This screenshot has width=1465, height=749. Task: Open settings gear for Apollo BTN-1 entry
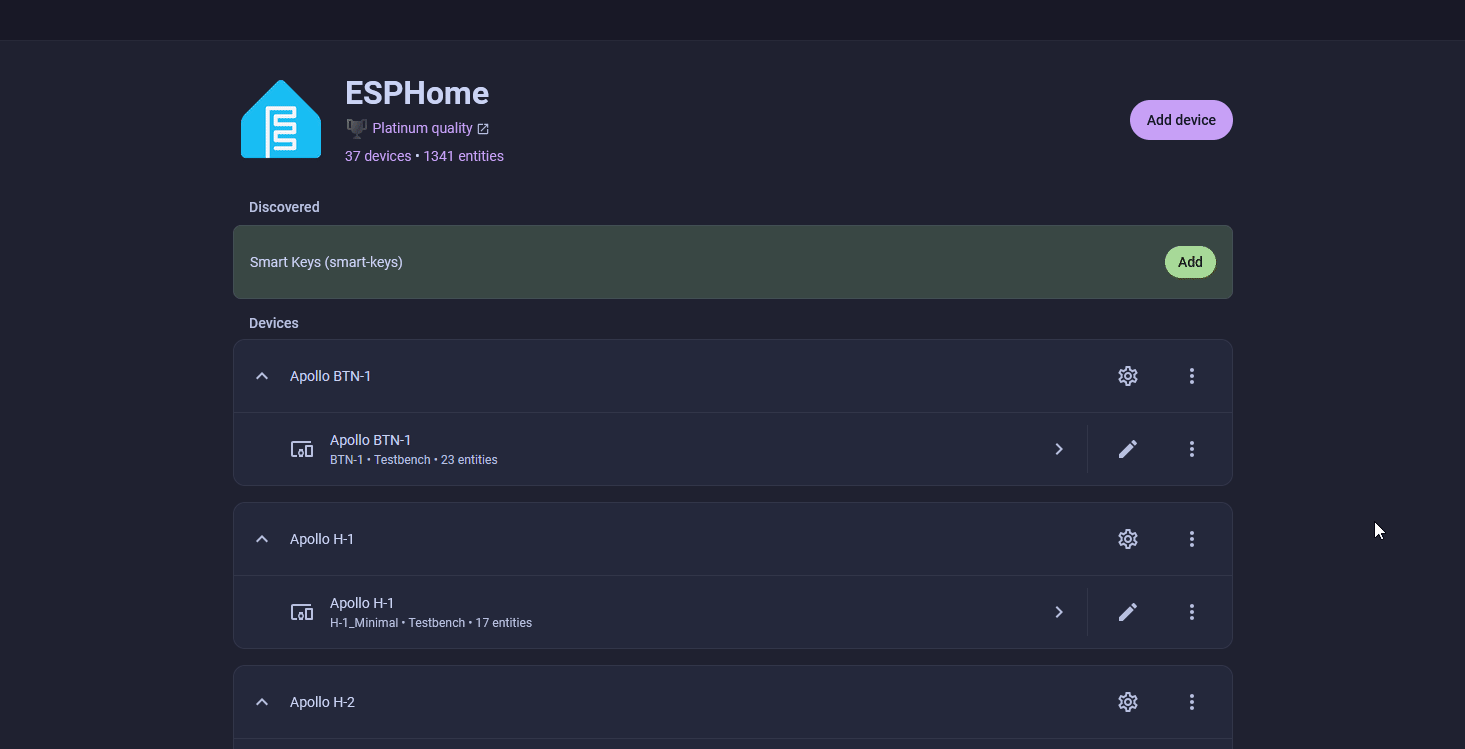[1128, 376]
